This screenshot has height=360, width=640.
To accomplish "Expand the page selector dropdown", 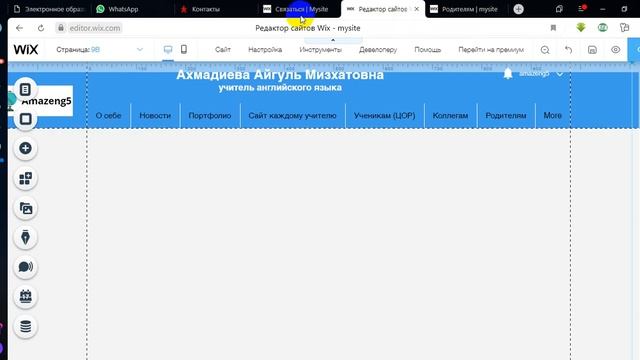I will (140, 49).
